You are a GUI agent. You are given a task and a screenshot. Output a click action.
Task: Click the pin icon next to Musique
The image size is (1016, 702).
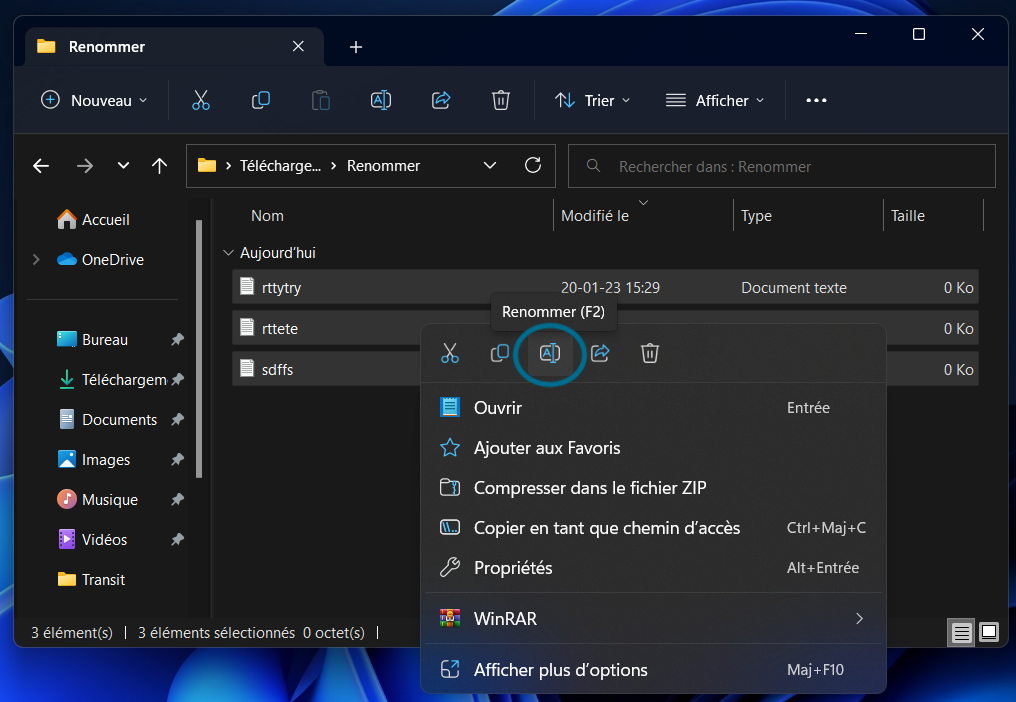pyautogui.click(x=177, y=499)
